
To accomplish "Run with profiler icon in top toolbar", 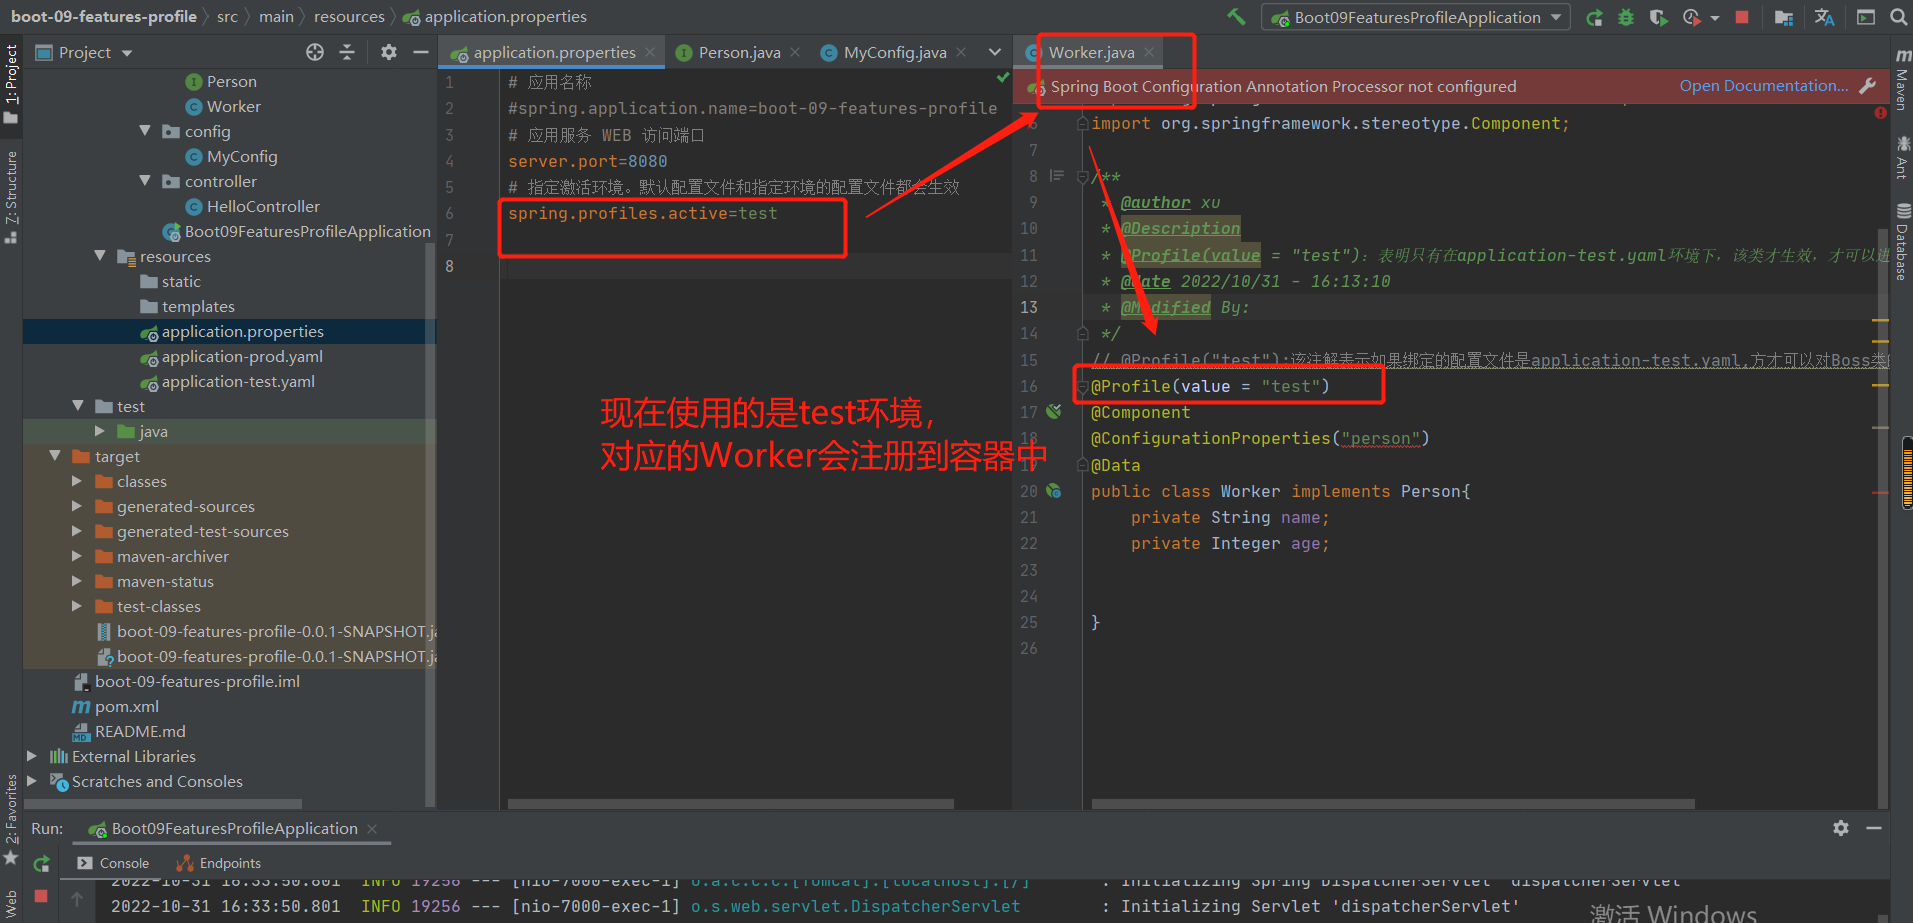I will click(x=1691, y=17).
